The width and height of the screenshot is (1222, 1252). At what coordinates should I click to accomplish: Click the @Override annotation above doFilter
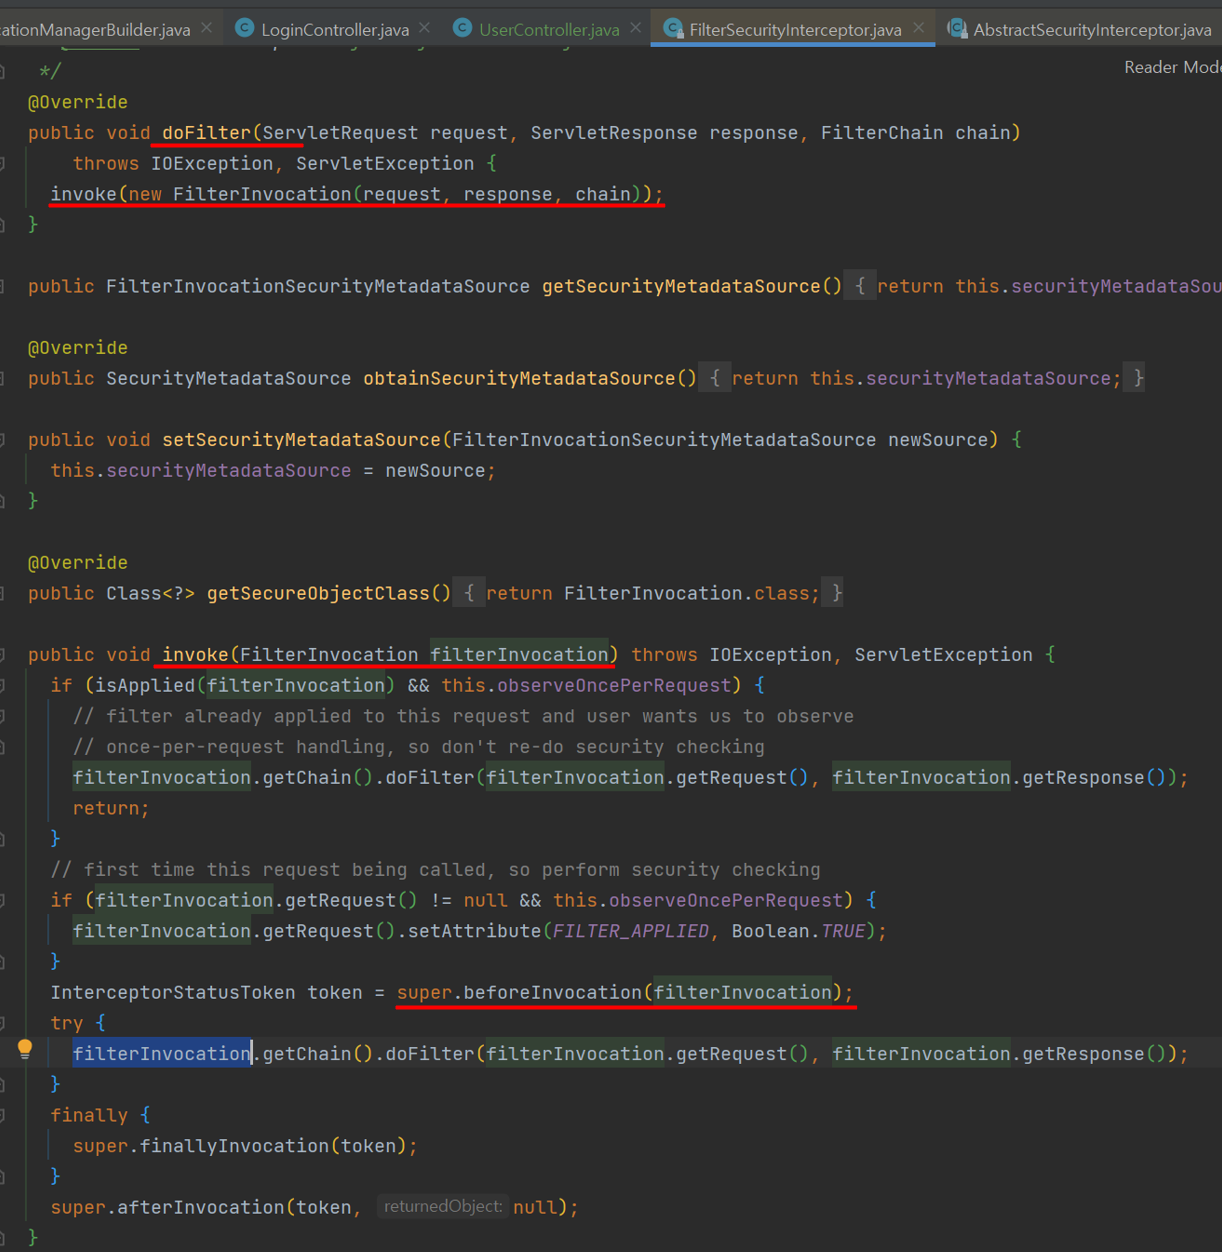click(x=78, y=102)
